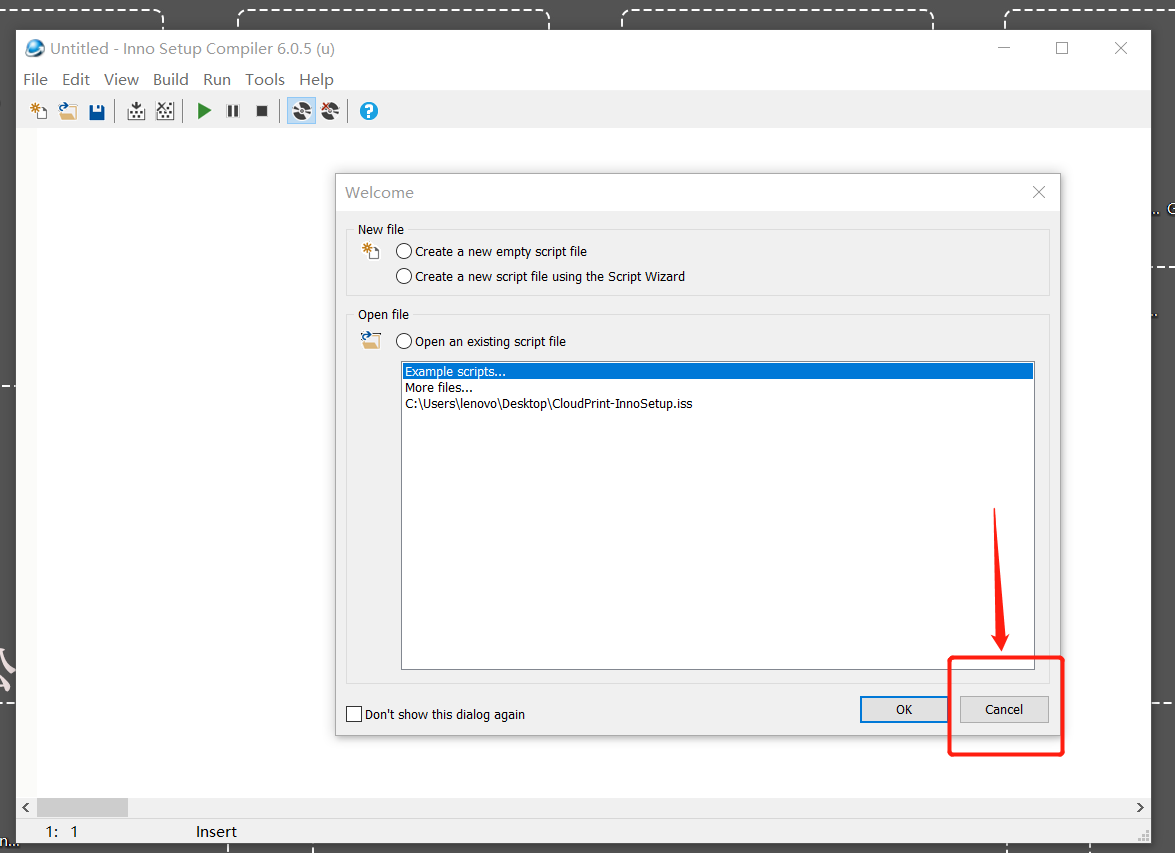Image resolution: width=1175 pixels, height=853 pixels.
Task: Select 'More files...' in the file list
Action: (x=718, y=388)
